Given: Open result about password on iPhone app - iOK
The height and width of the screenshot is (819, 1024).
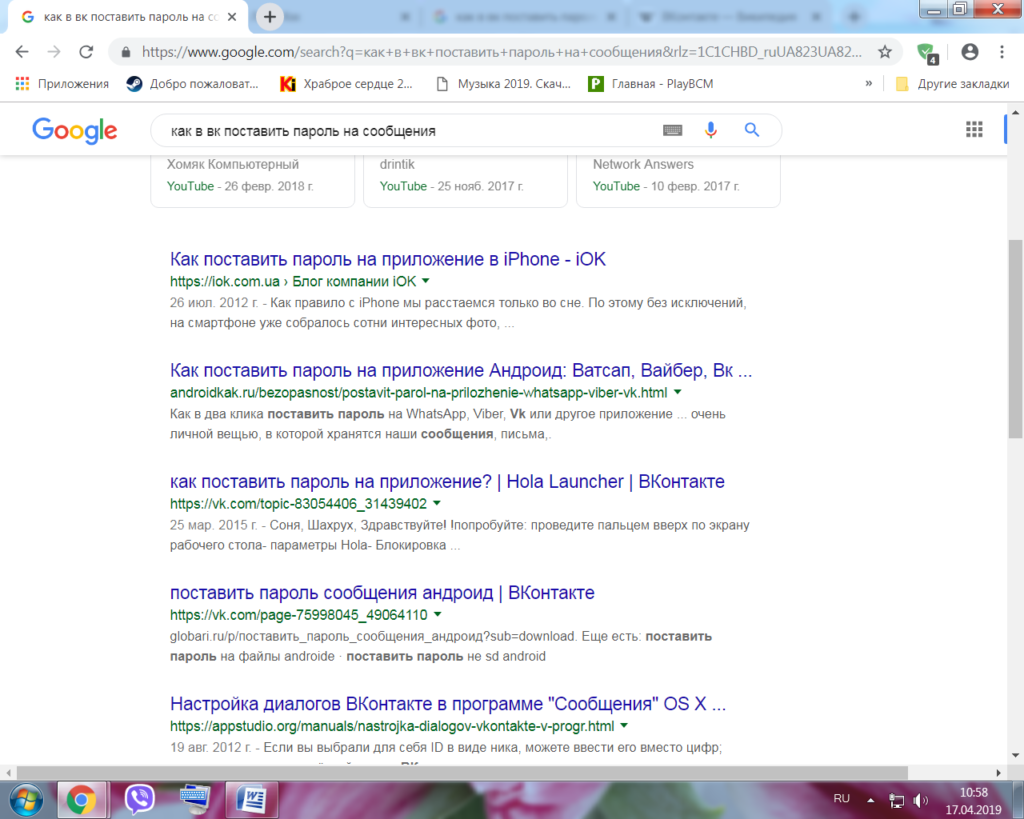Looking at the screenshot, I should 388,259.
